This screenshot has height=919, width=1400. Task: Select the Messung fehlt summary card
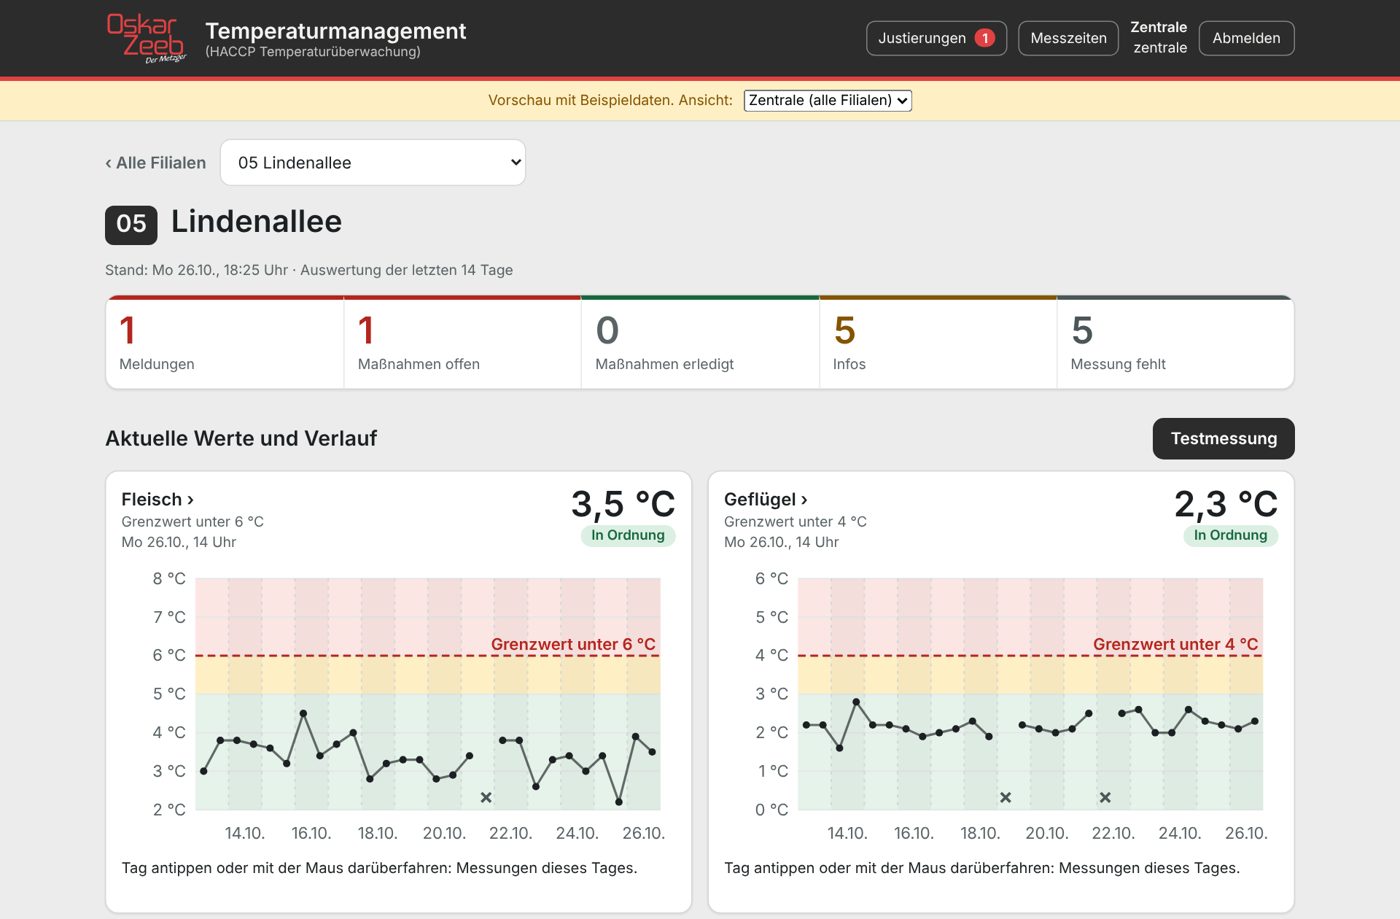pos(1175,342)
